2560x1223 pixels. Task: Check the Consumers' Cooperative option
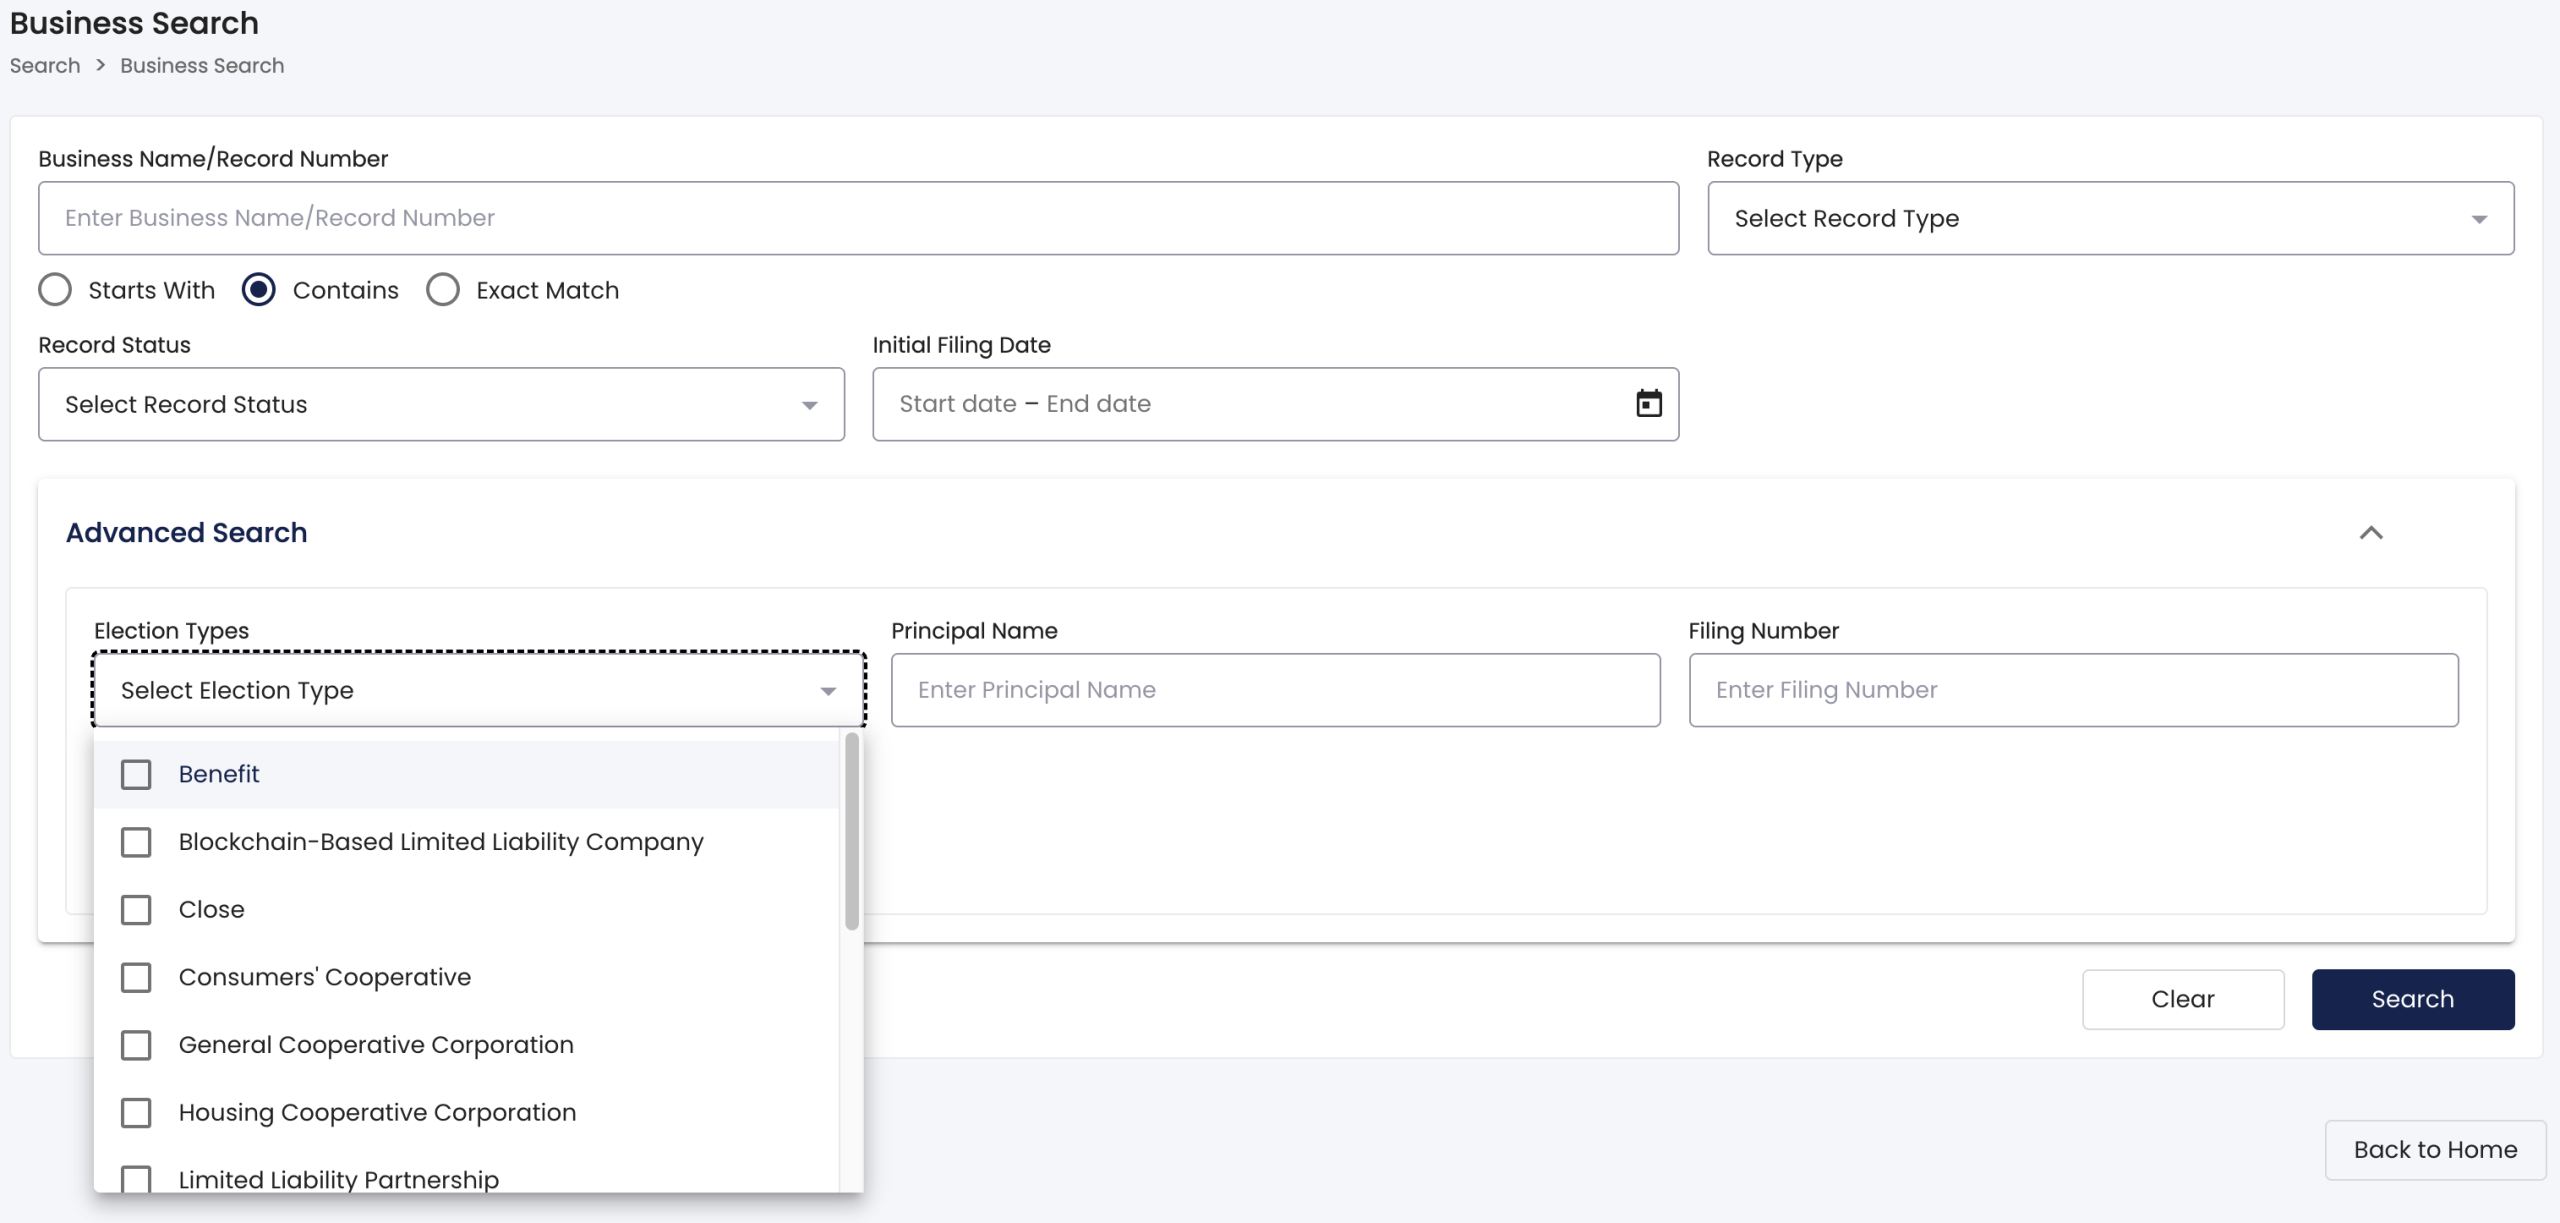[136, 977]
